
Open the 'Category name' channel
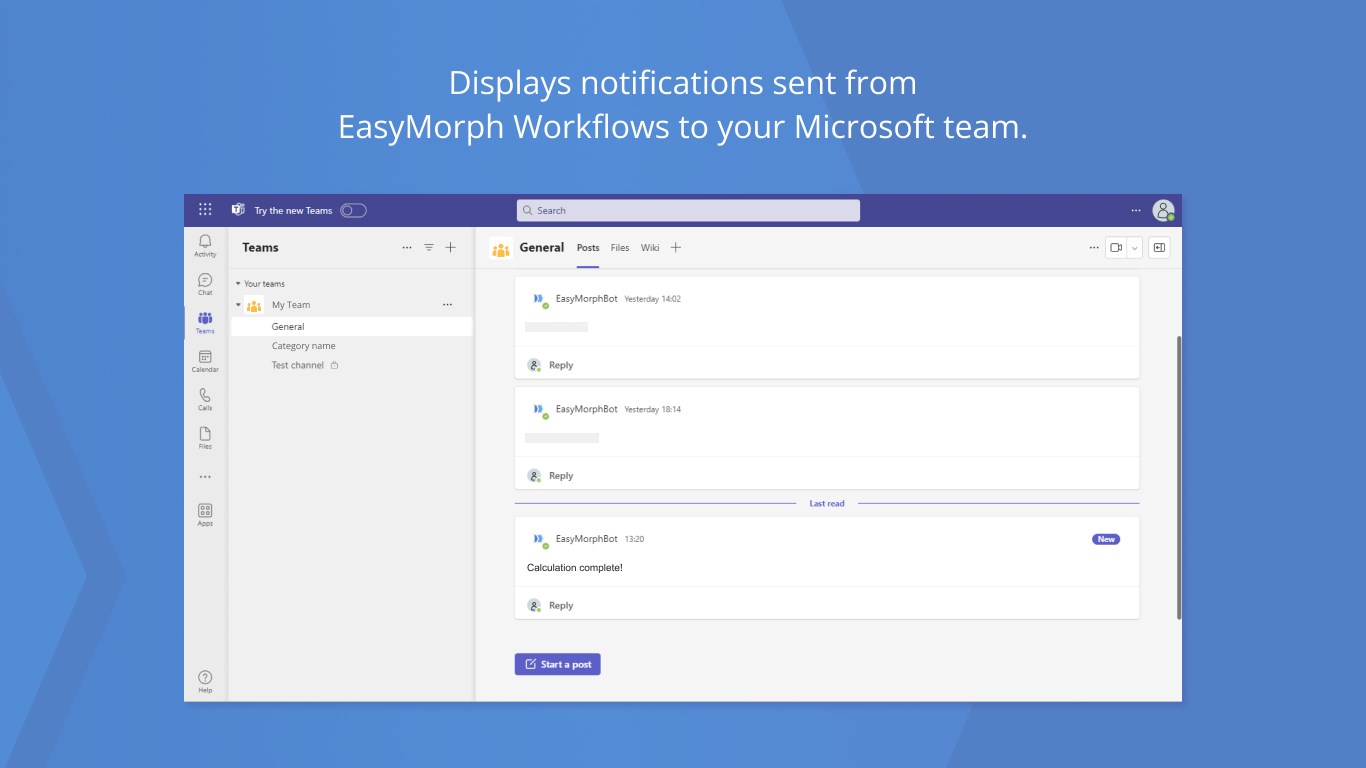tap(304, 346)
